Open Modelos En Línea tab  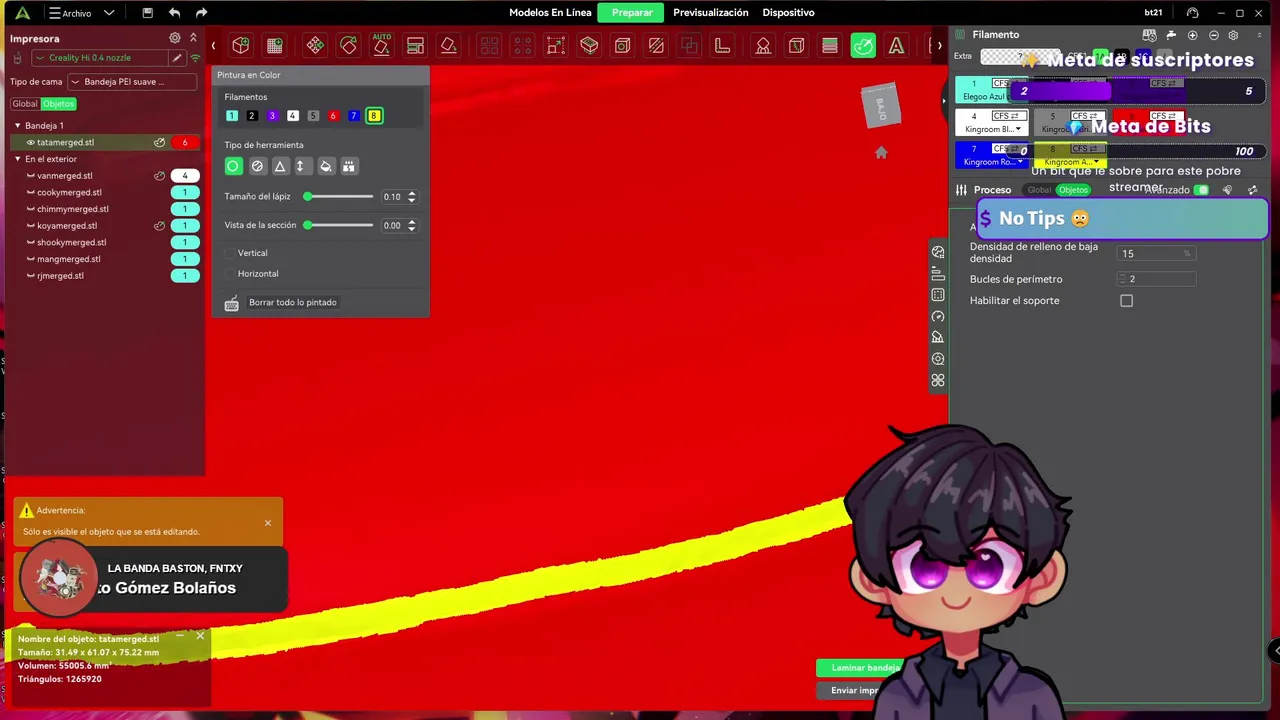(x=550, y=13)
